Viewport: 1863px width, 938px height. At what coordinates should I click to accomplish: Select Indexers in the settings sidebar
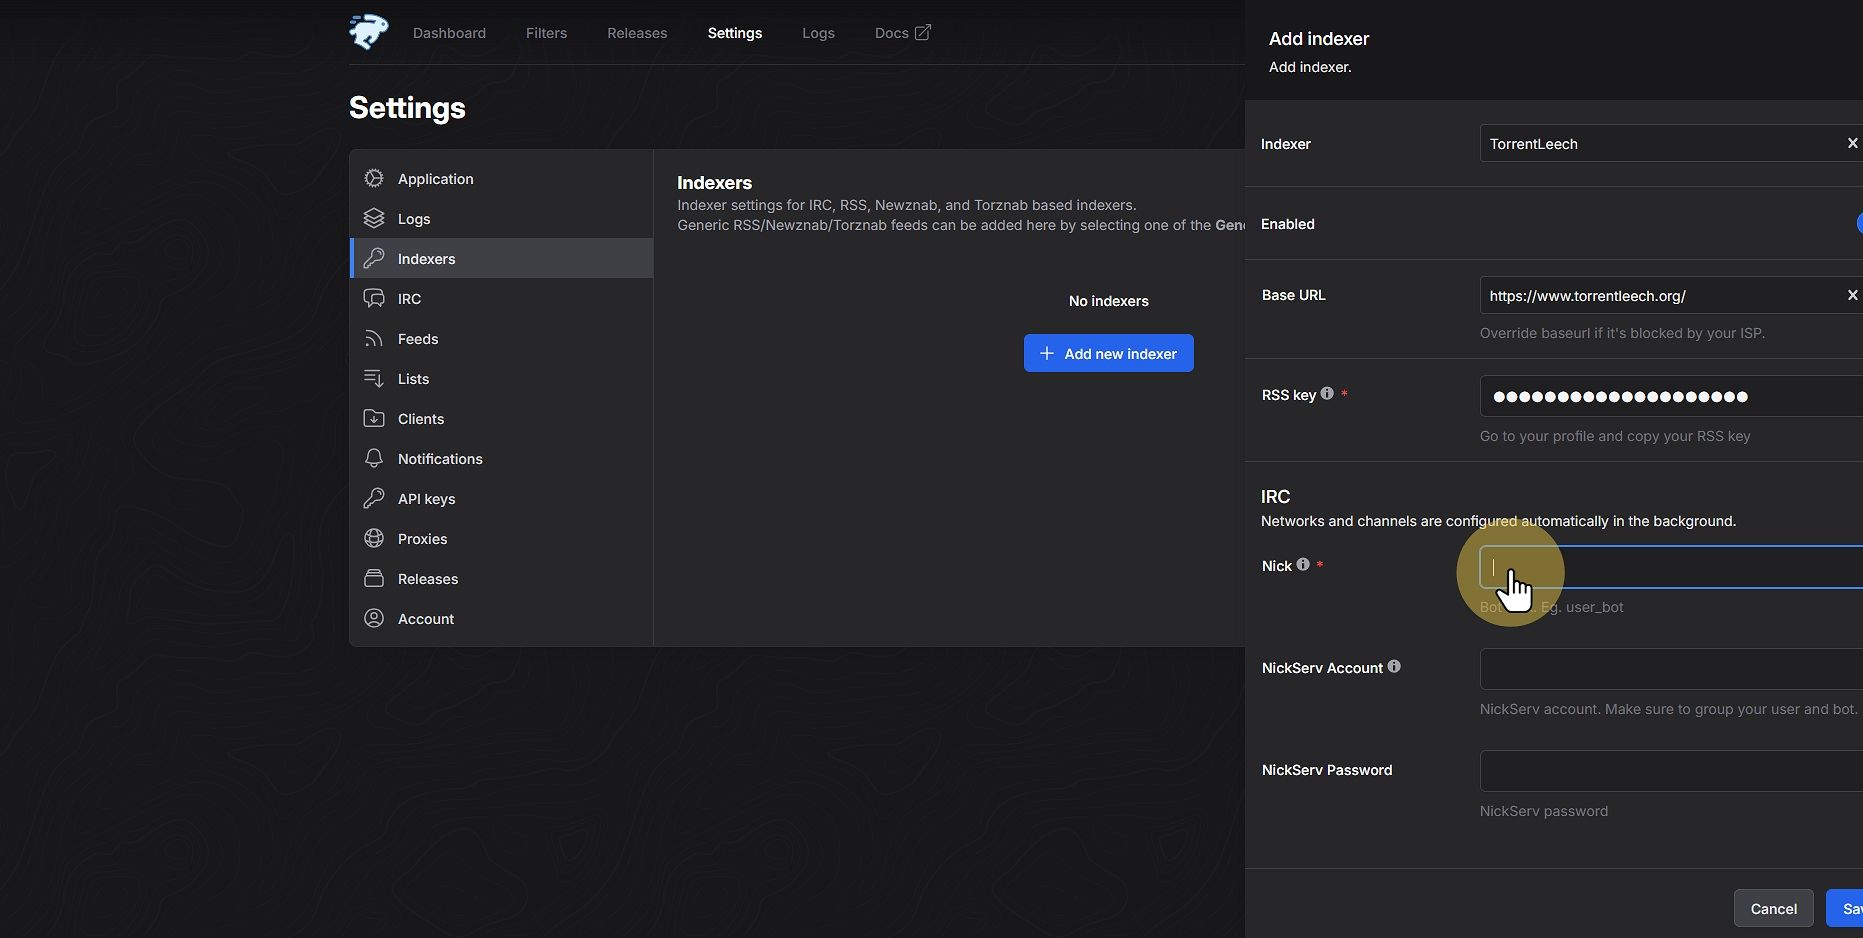click(x=501, y=258)
